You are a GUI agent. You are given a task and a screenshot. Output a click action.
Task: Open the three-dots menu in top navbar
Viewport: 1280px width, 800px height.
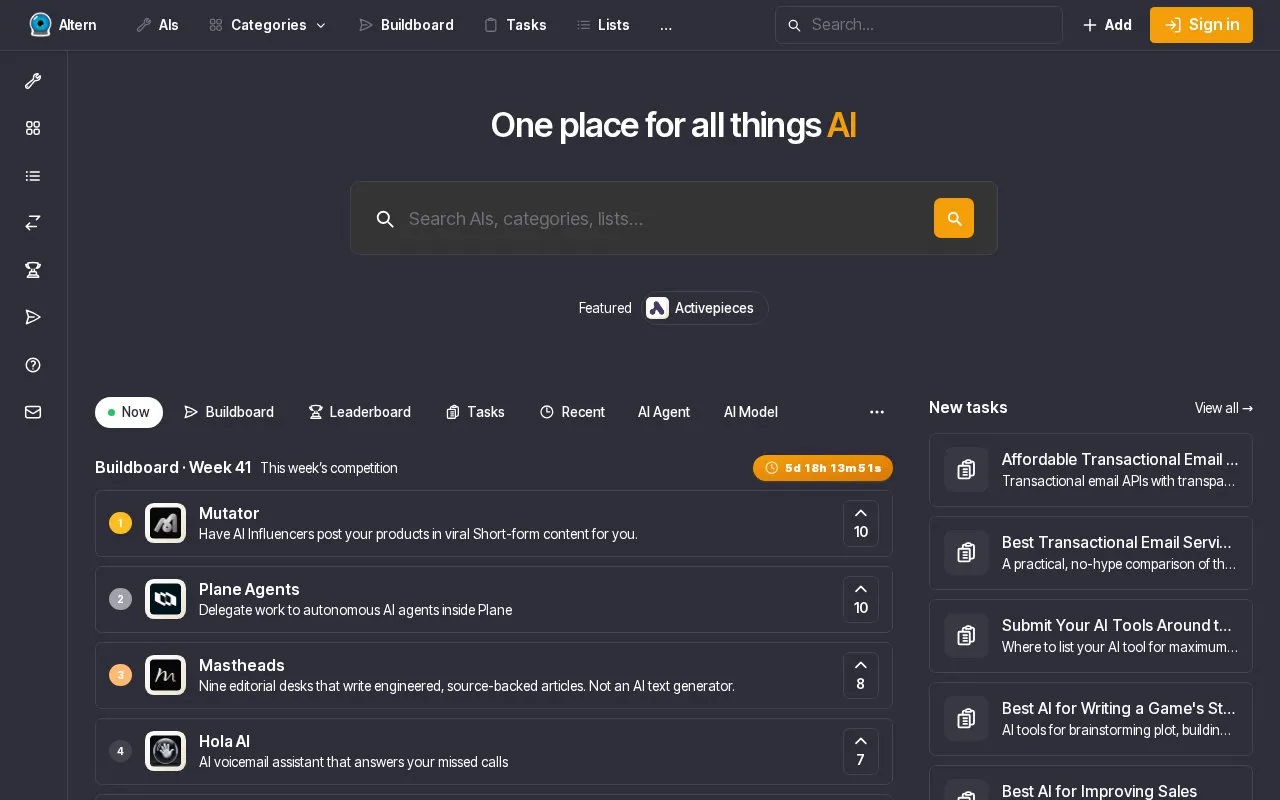click(666, 25)
